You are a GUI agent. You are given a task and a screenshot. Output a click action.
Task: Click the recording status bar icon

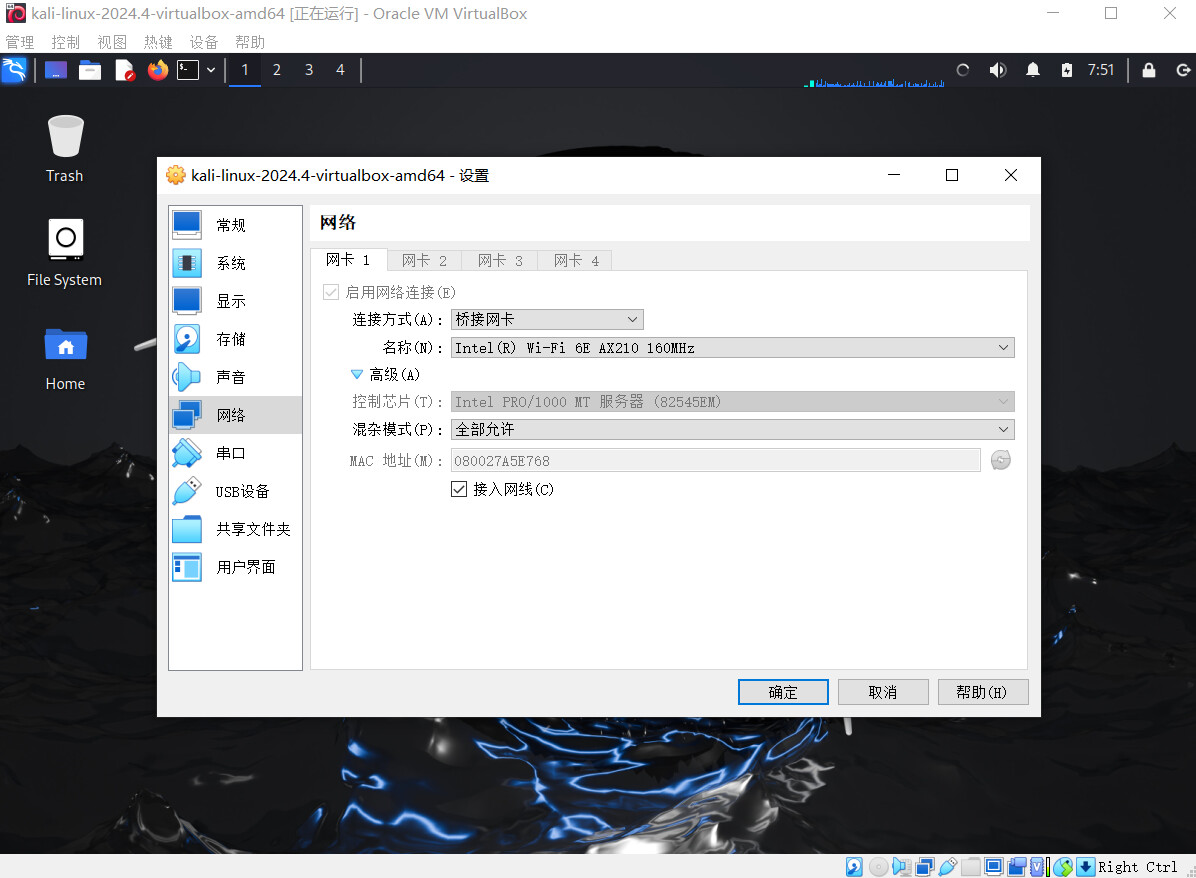[1017, 867]
